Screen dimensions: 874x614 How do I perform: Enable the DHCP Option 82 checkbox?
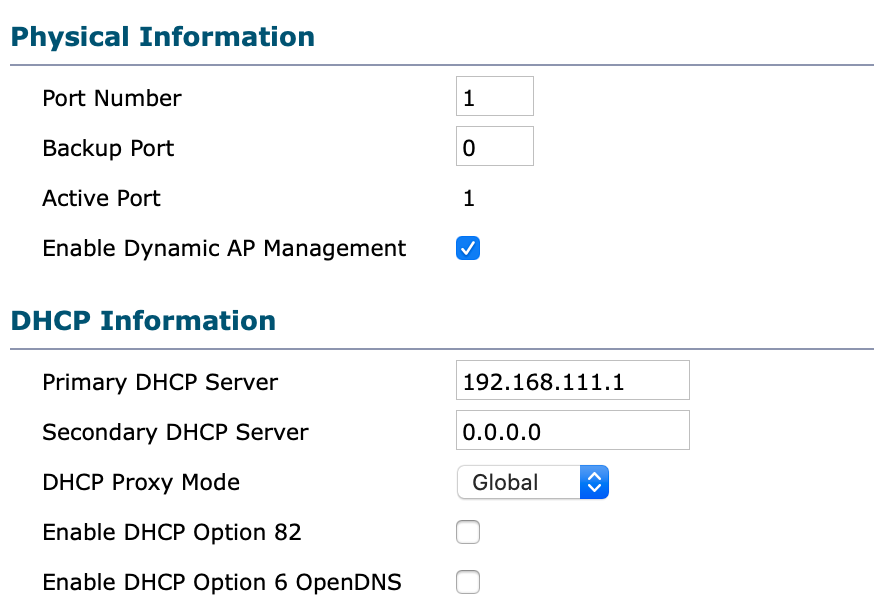tap(468, 532)
